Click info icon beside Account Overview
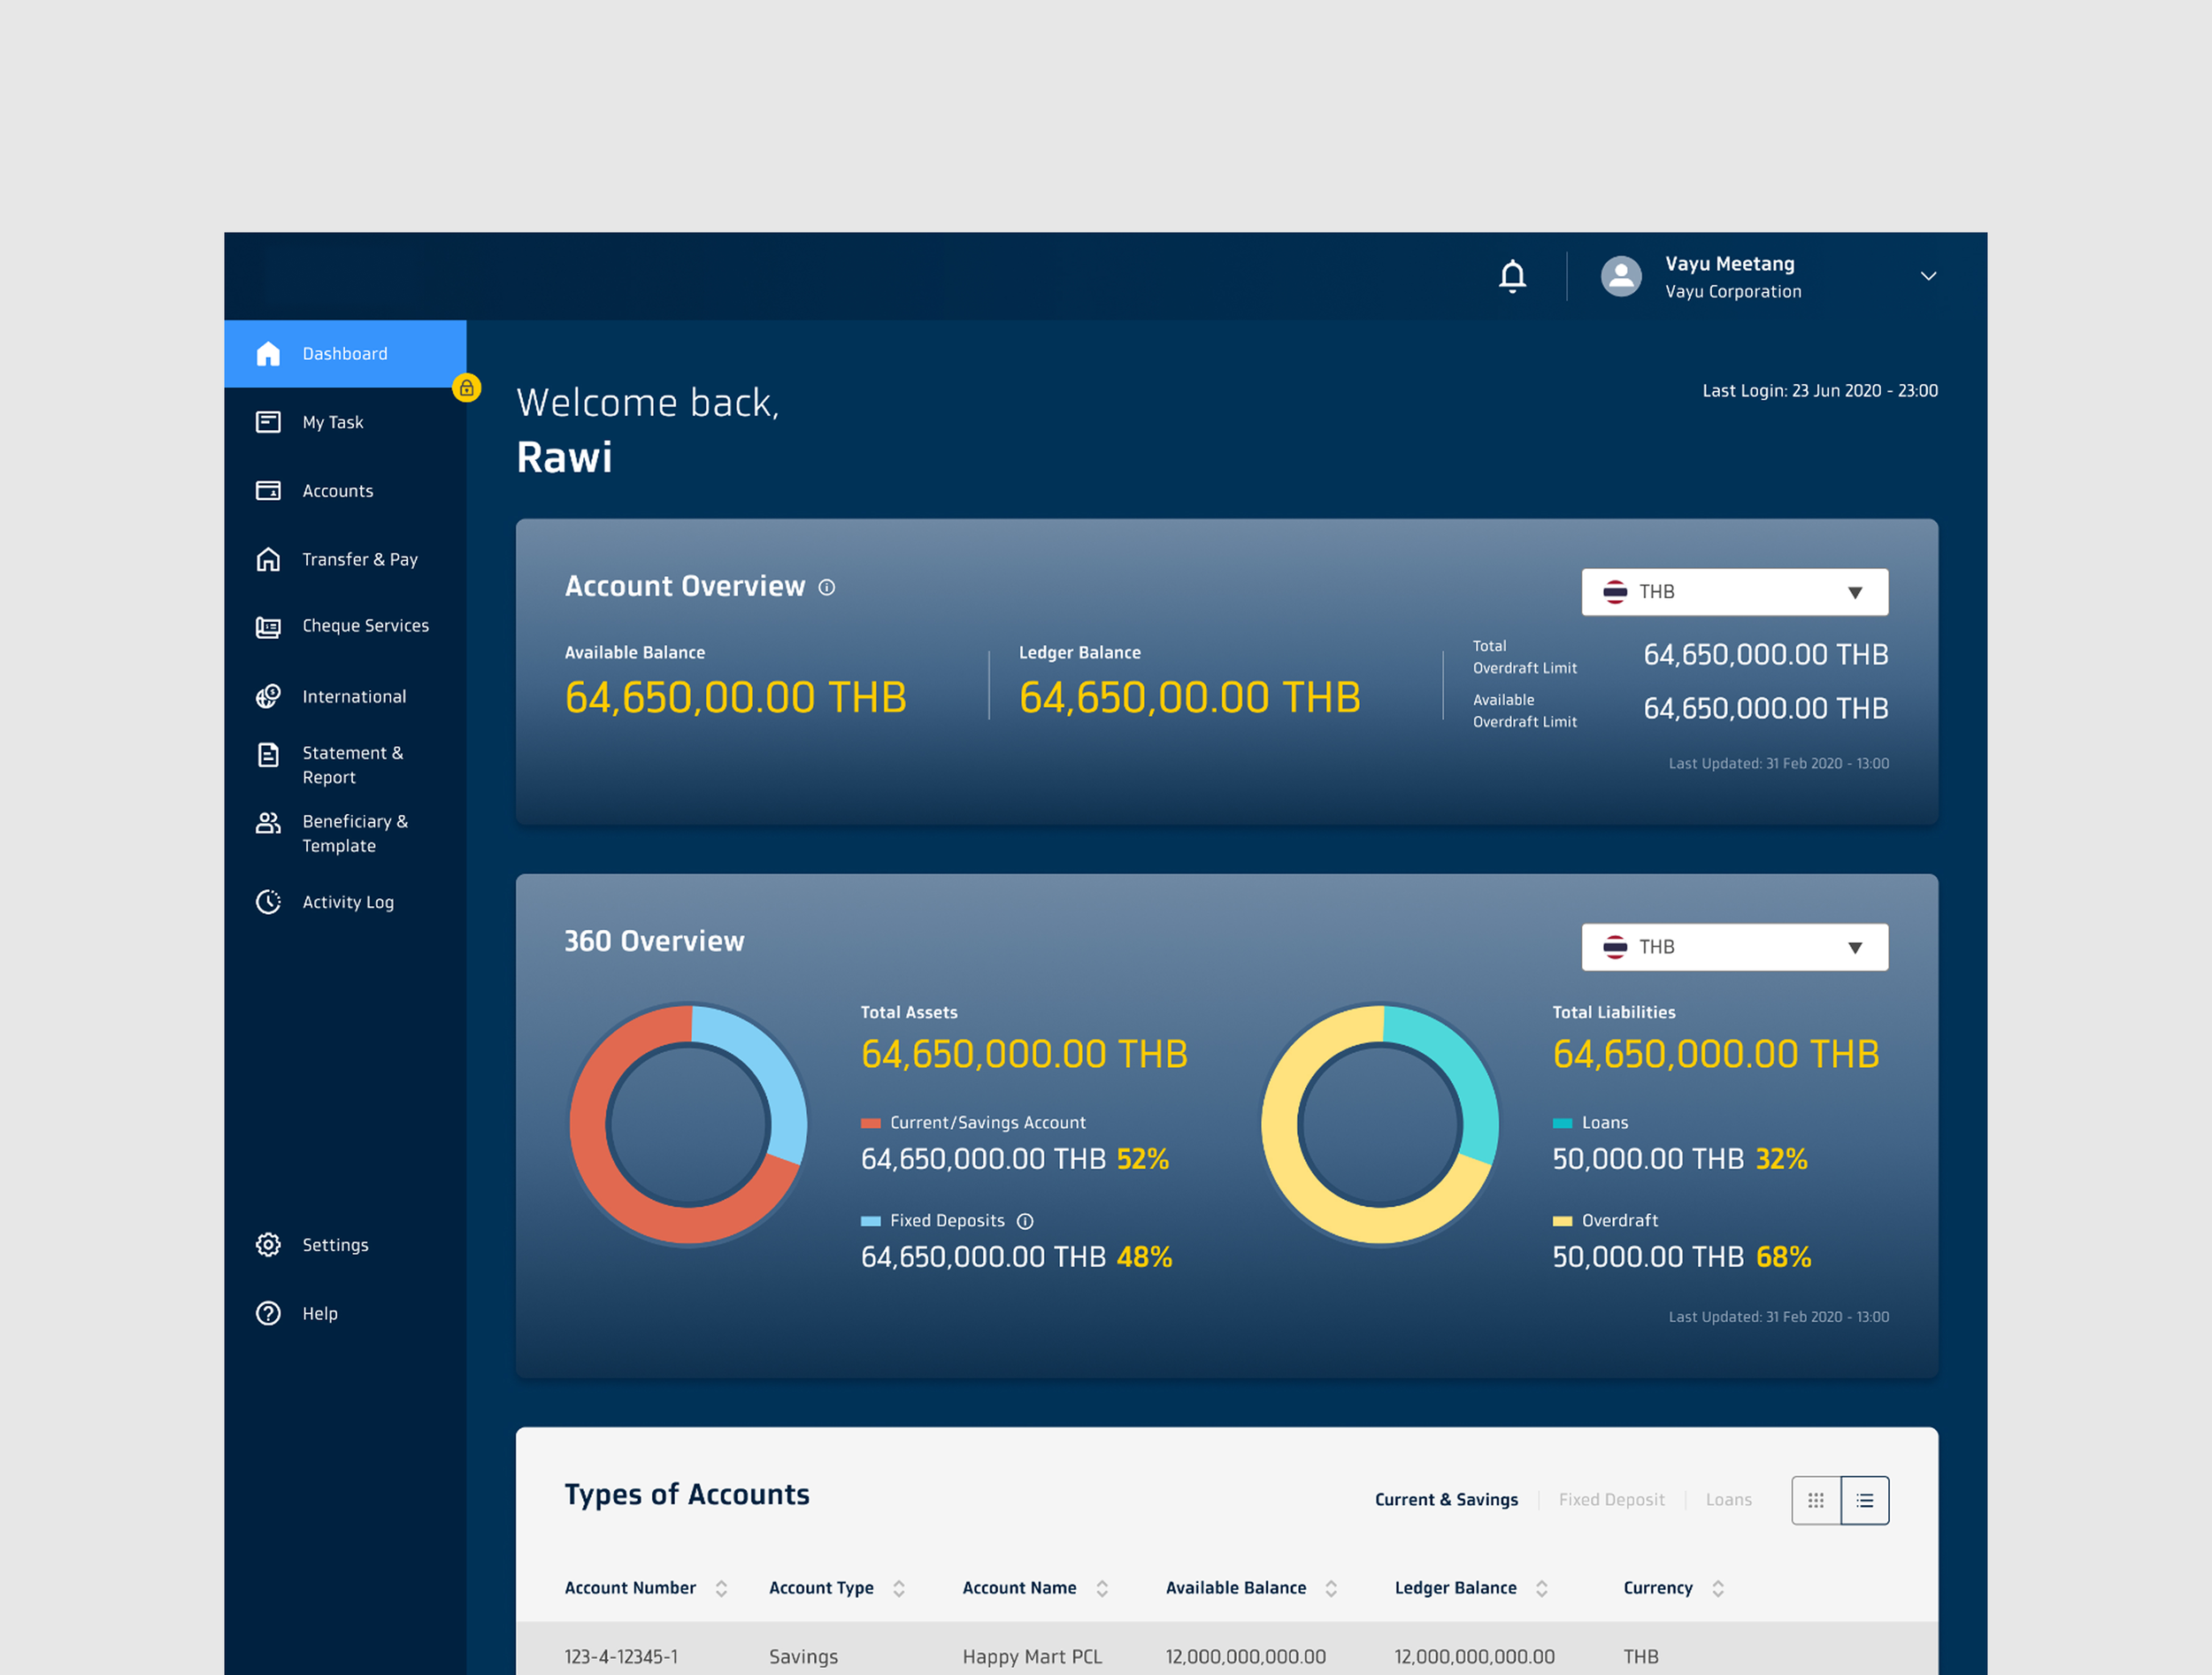The height and width of the screenshot is (1675, 2212). coord(827,587)
